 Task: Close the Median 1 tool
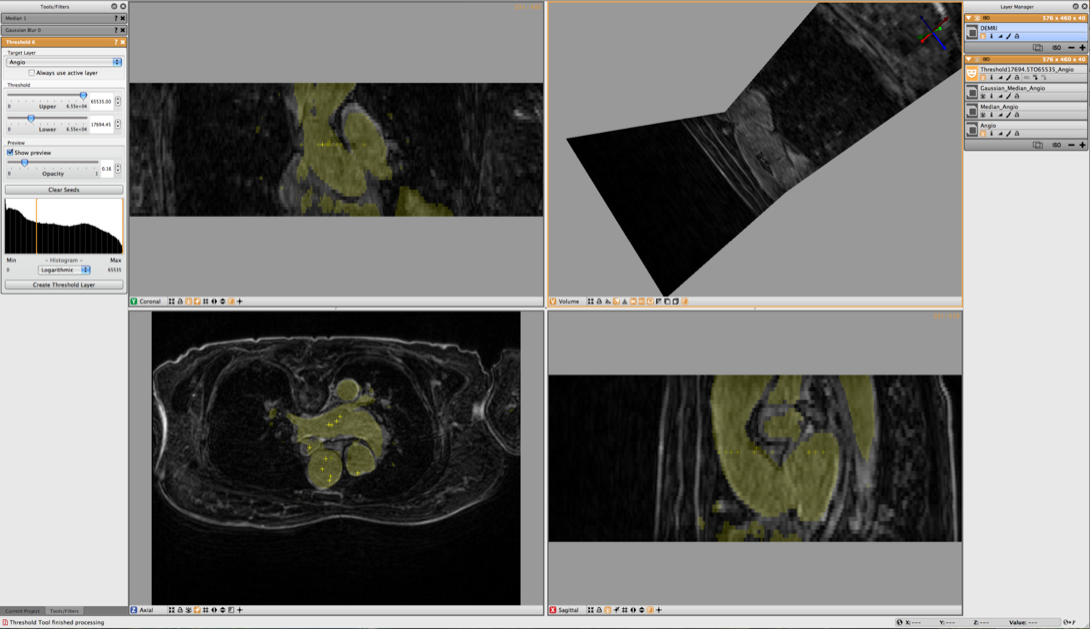tap(122, 18)
